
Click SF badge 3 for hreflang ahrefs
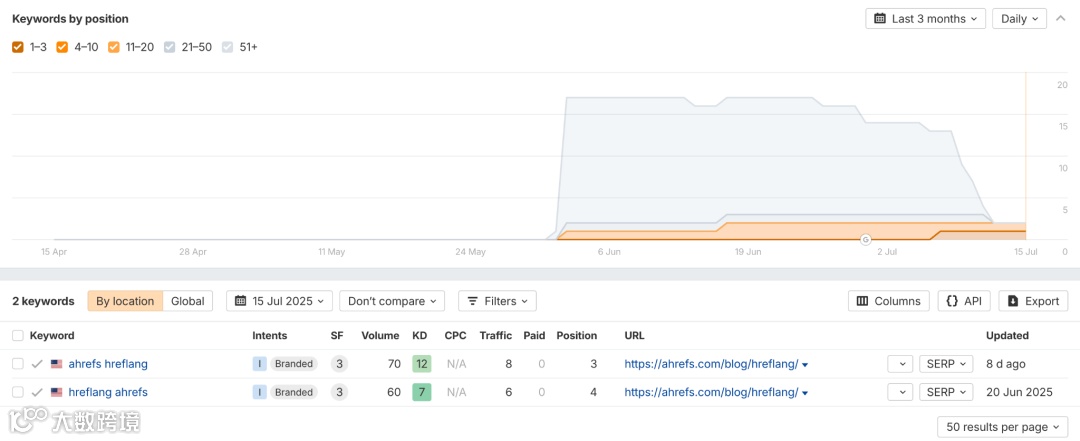click(339, 392)
